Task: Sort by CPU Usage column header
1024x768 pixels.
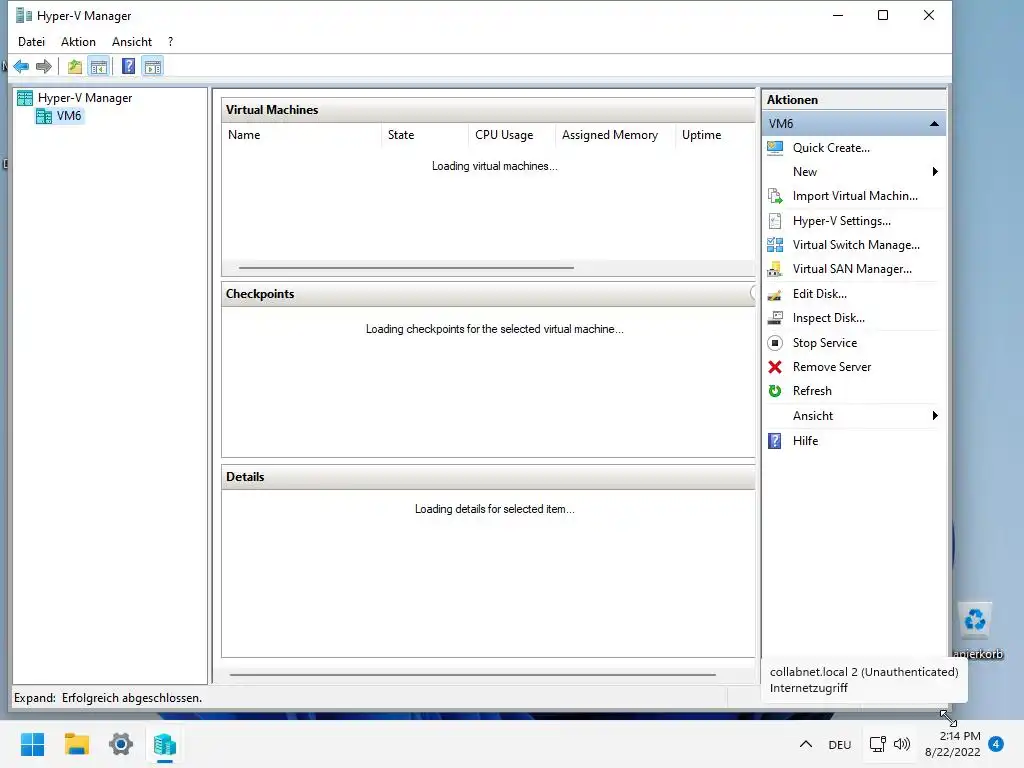Action: [511, 135]
